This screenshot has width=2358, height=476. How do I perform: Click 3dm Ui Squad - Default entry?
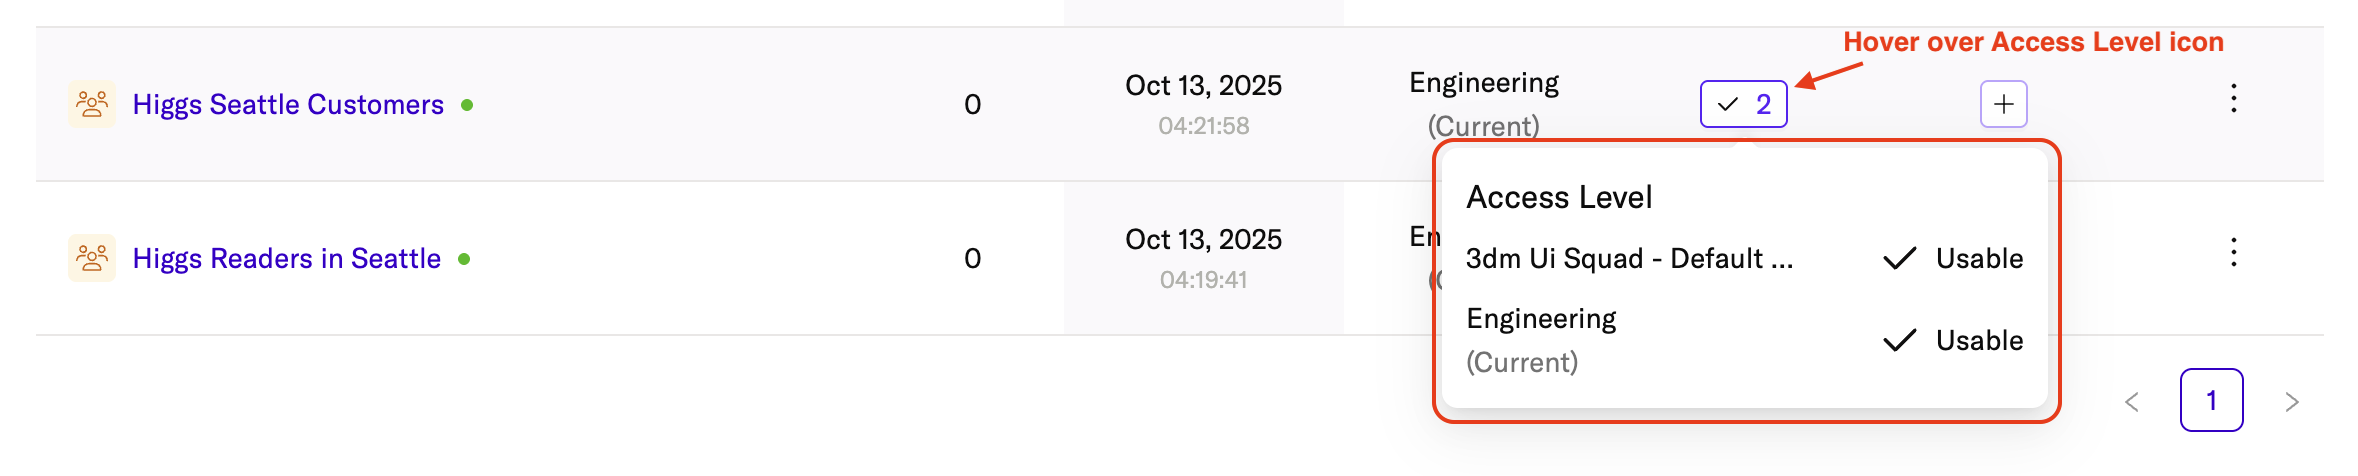coord(1629,258)
